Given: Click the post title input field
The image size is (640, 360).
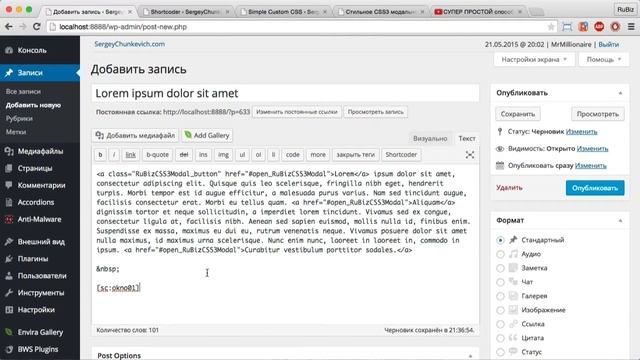Looking at the screenshot, I should pos(285,93).
